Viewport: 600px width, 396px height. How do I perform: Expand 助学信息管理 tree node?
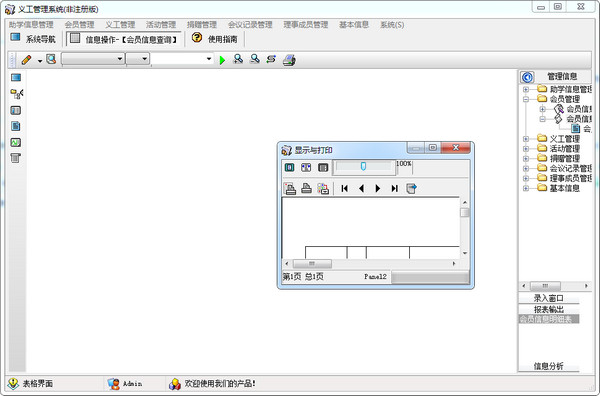coord(526,90)
